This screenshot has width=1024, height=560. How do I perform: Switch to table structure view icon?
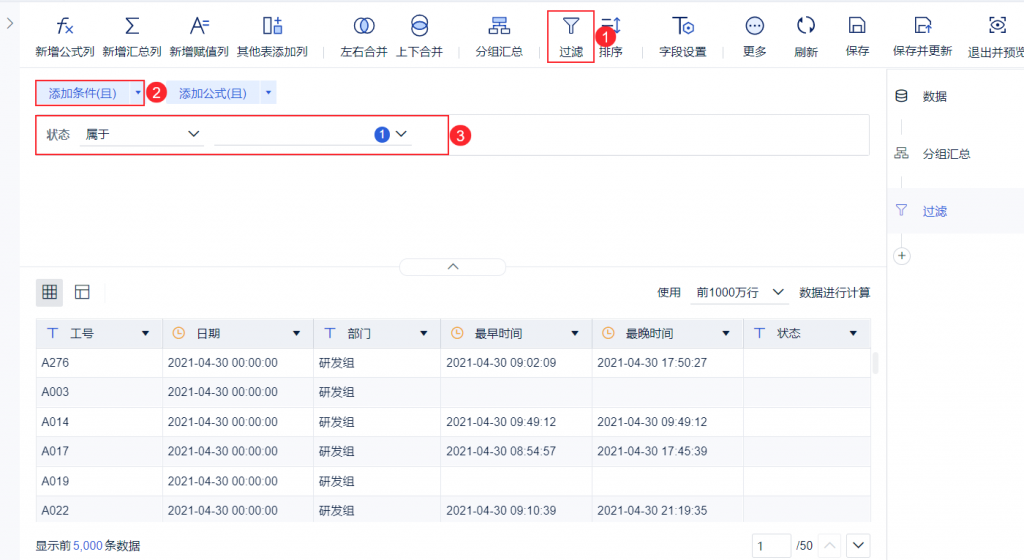[x=82, y=292]
